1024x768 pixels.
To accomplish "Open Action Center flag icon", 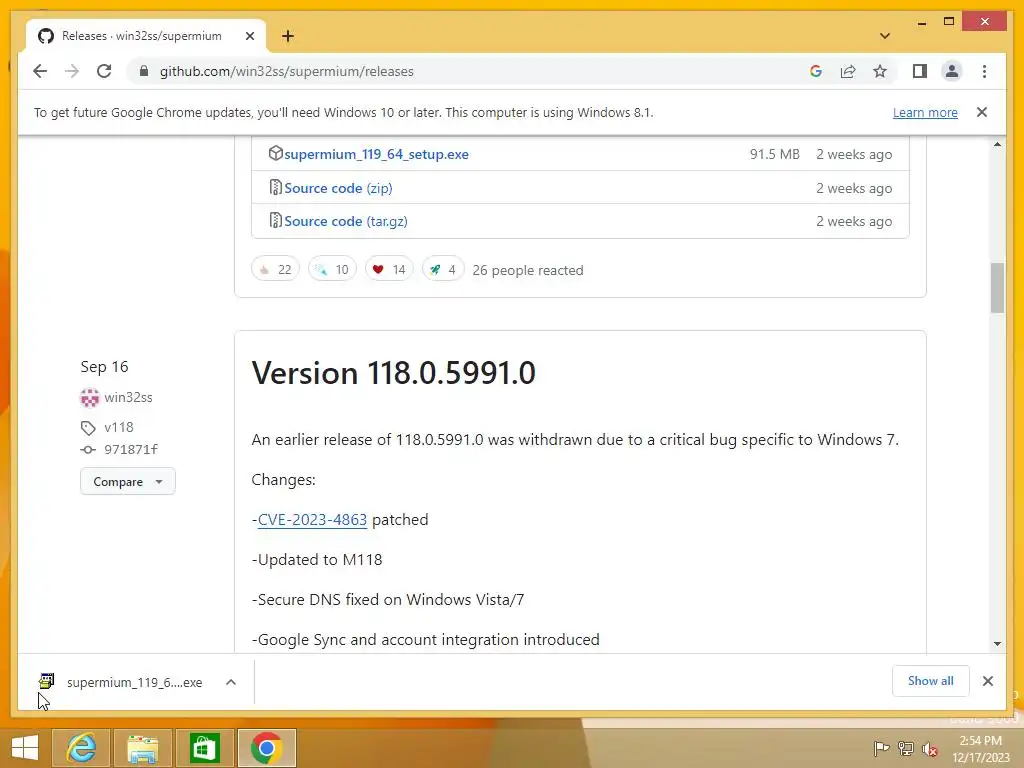I will [x=881, y=748].
